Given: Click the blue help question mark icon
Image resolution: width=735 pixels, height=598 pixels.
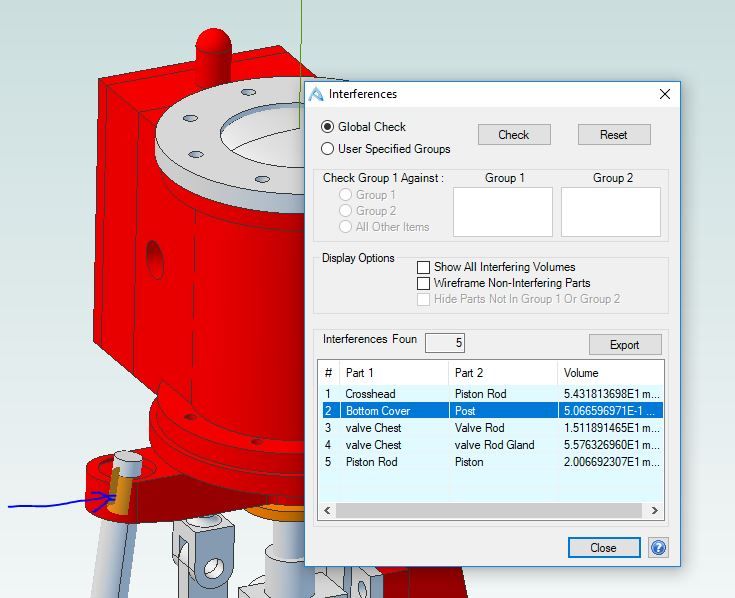Looking at the screenshot, I should (658, 547).
